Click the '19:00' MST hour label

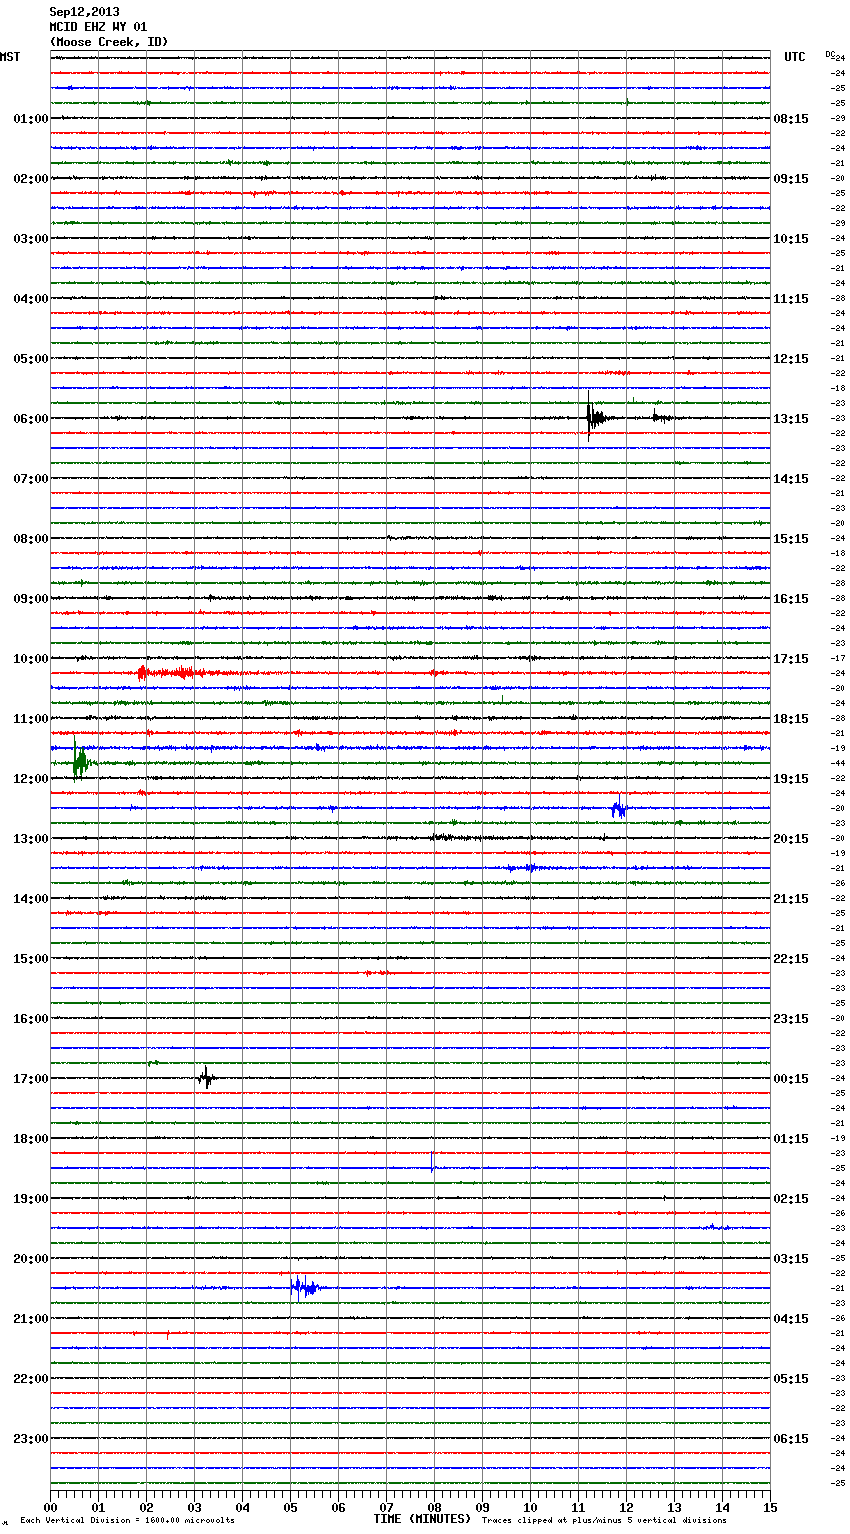pos(31,1198)
